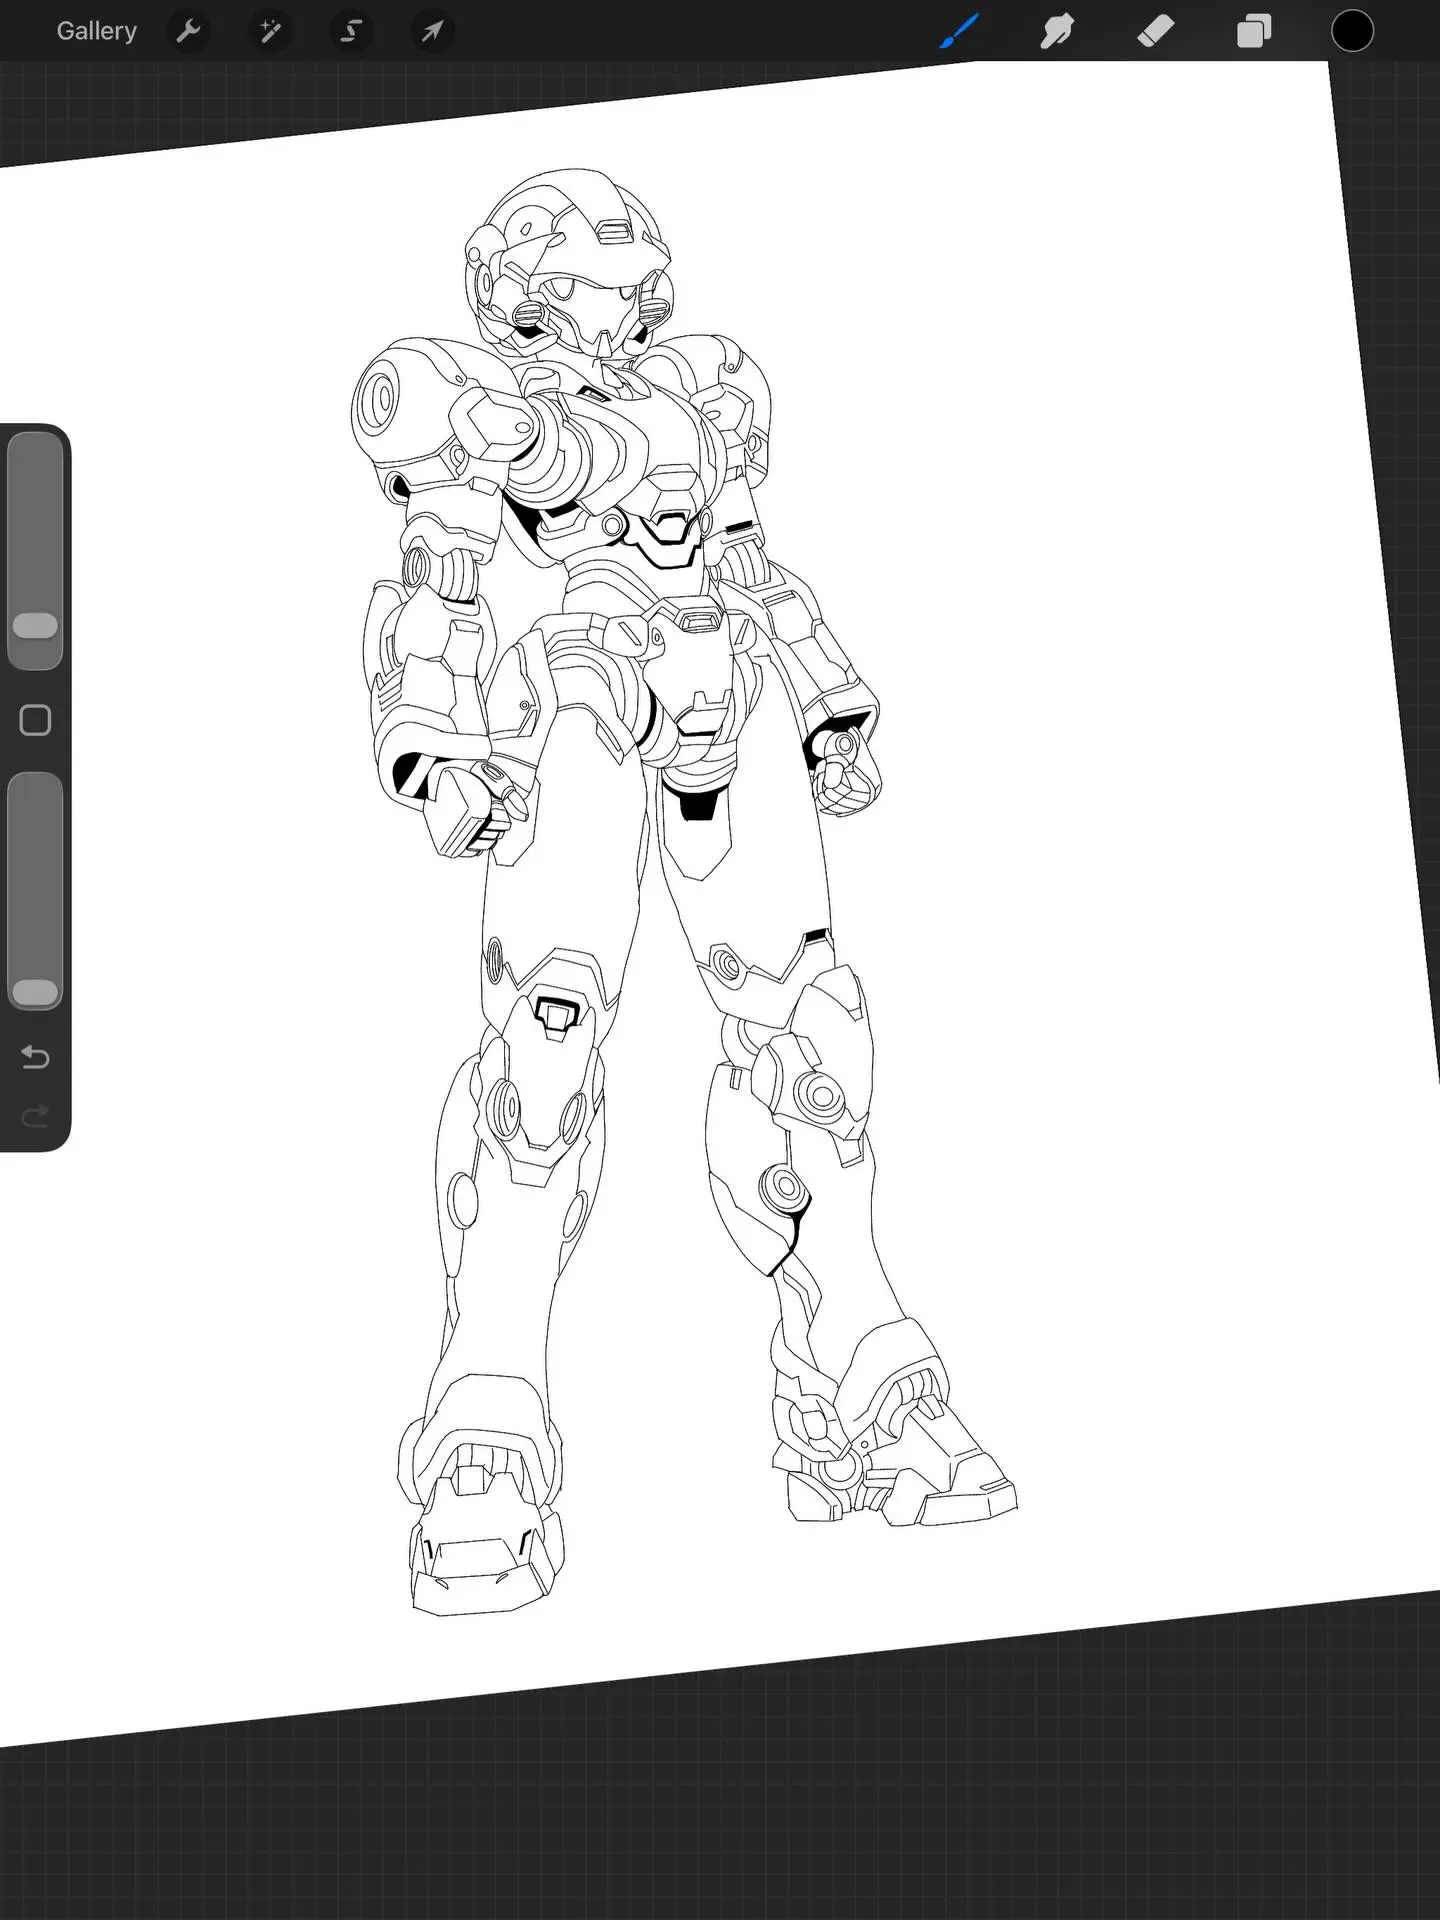This screenshot has height=1920, width=1440.
Task: Click the brush opacity slider handle
Action: pos(35,992)
